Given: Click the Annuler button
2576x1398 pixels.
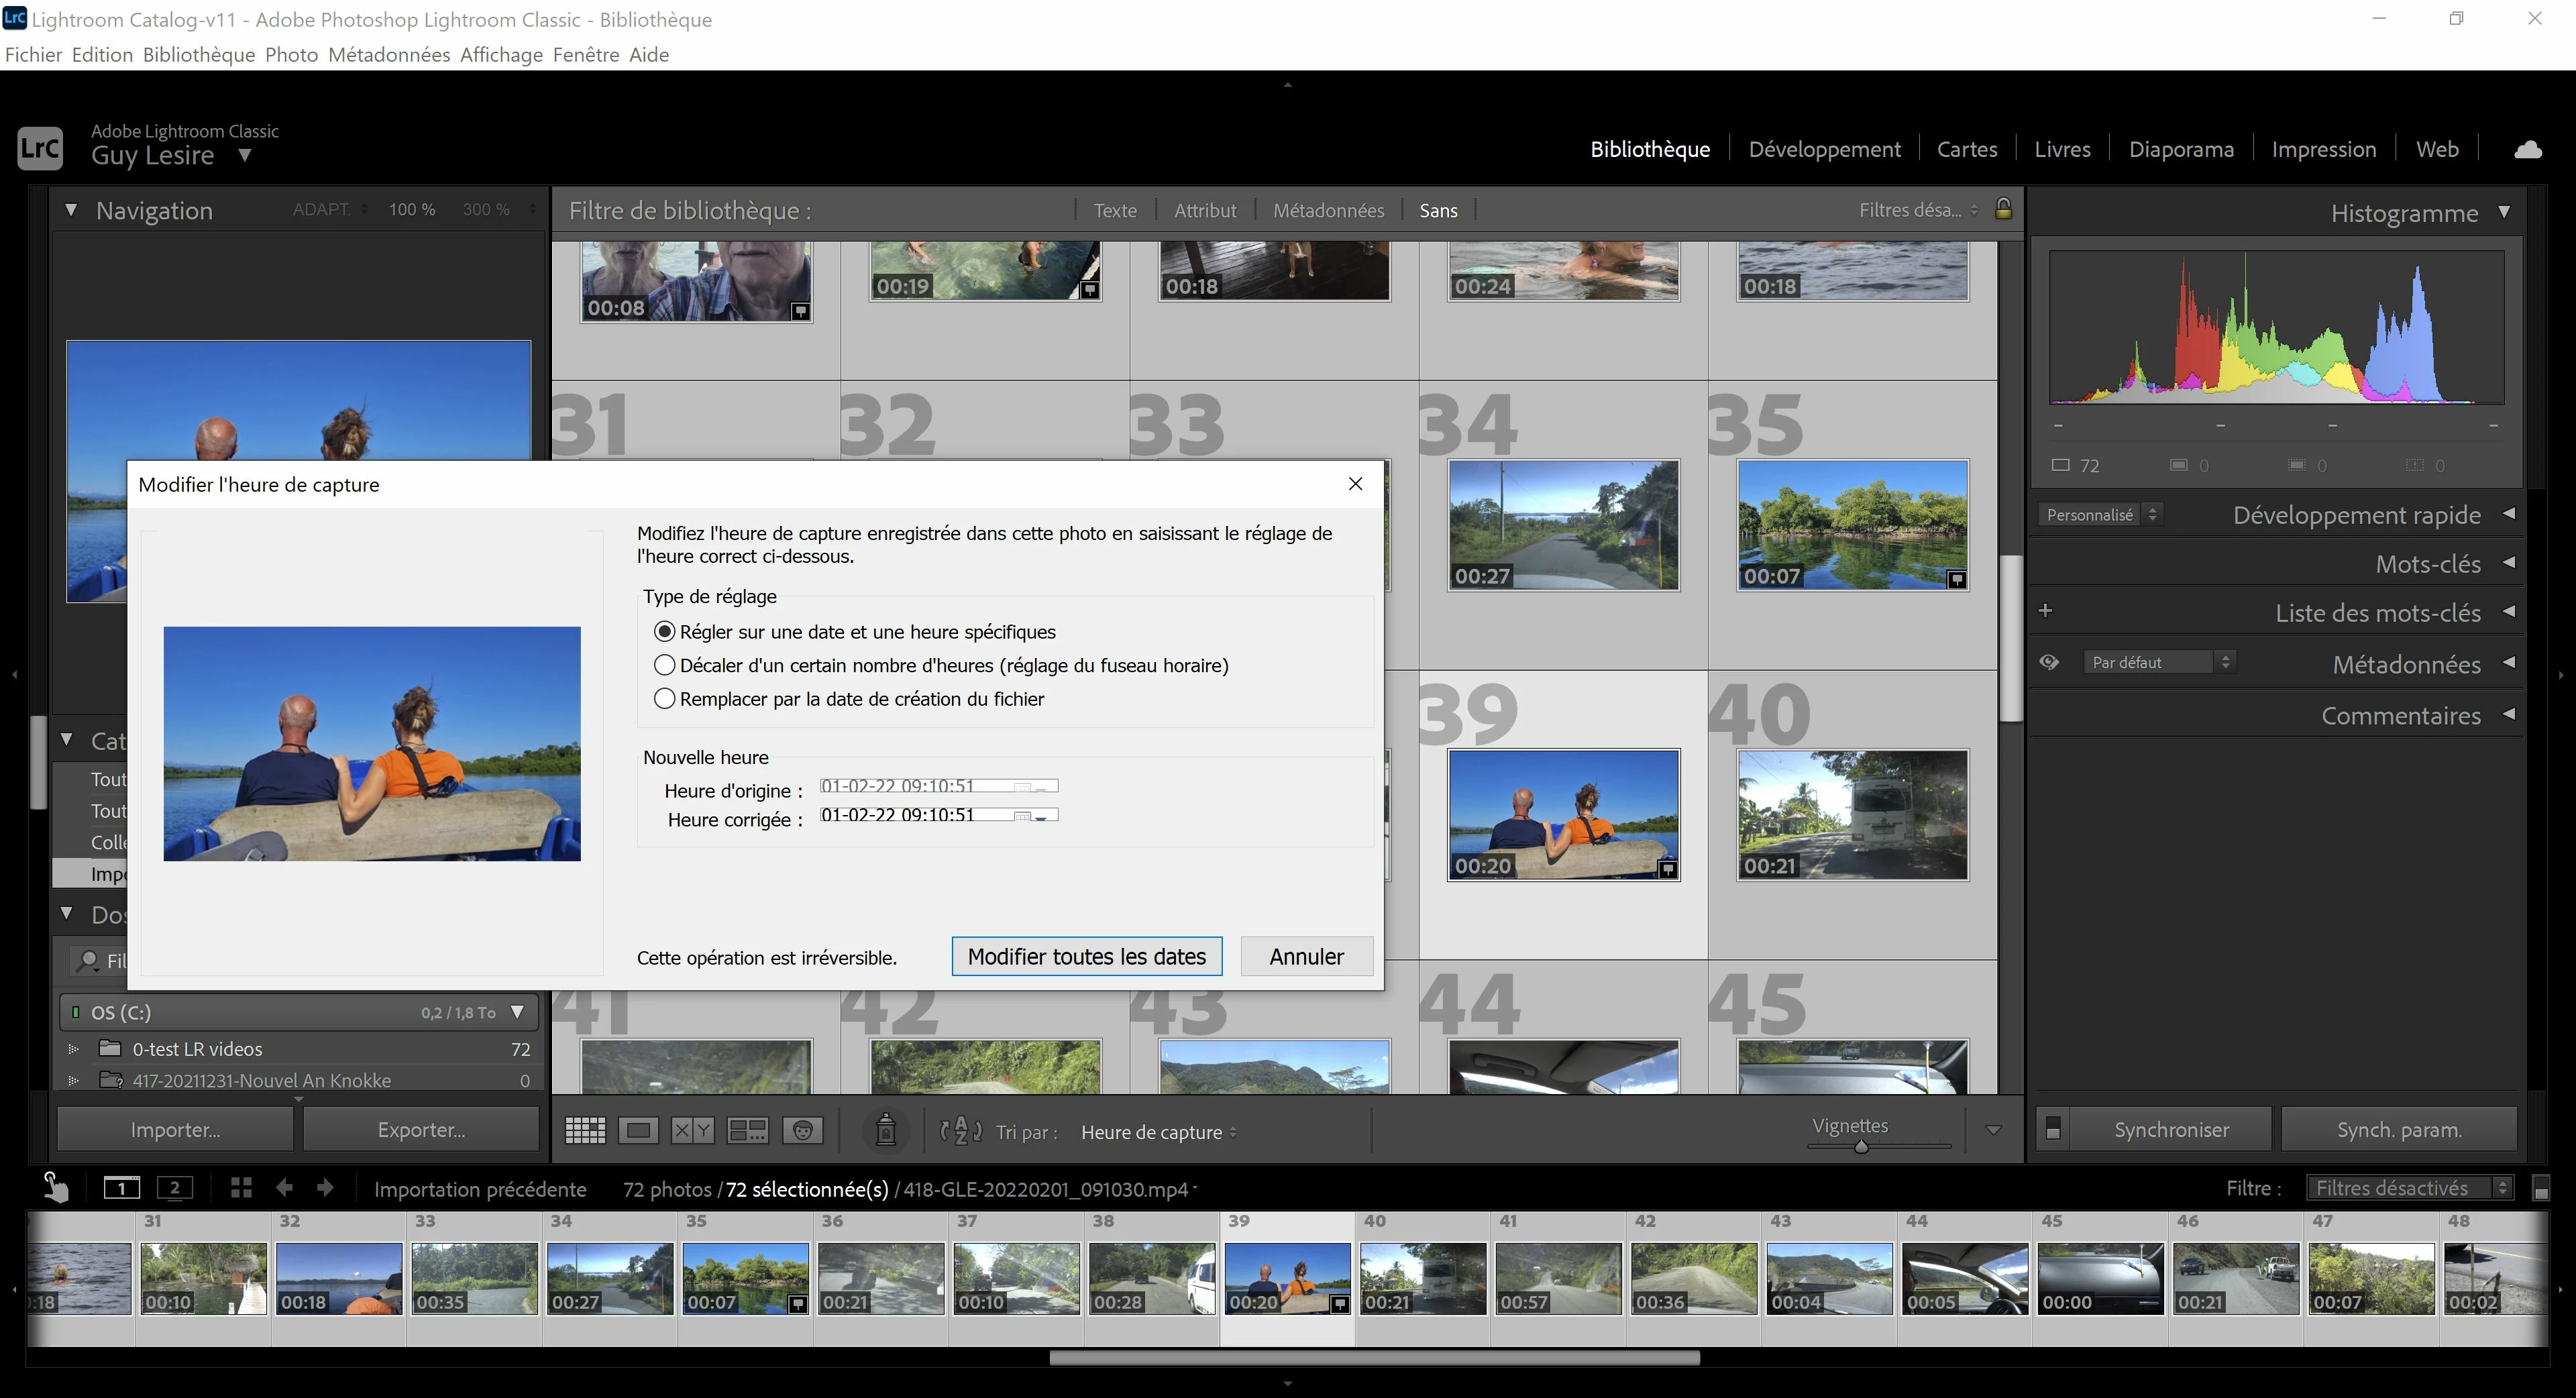Looking at the screenshot, I should coord(1306,957).
